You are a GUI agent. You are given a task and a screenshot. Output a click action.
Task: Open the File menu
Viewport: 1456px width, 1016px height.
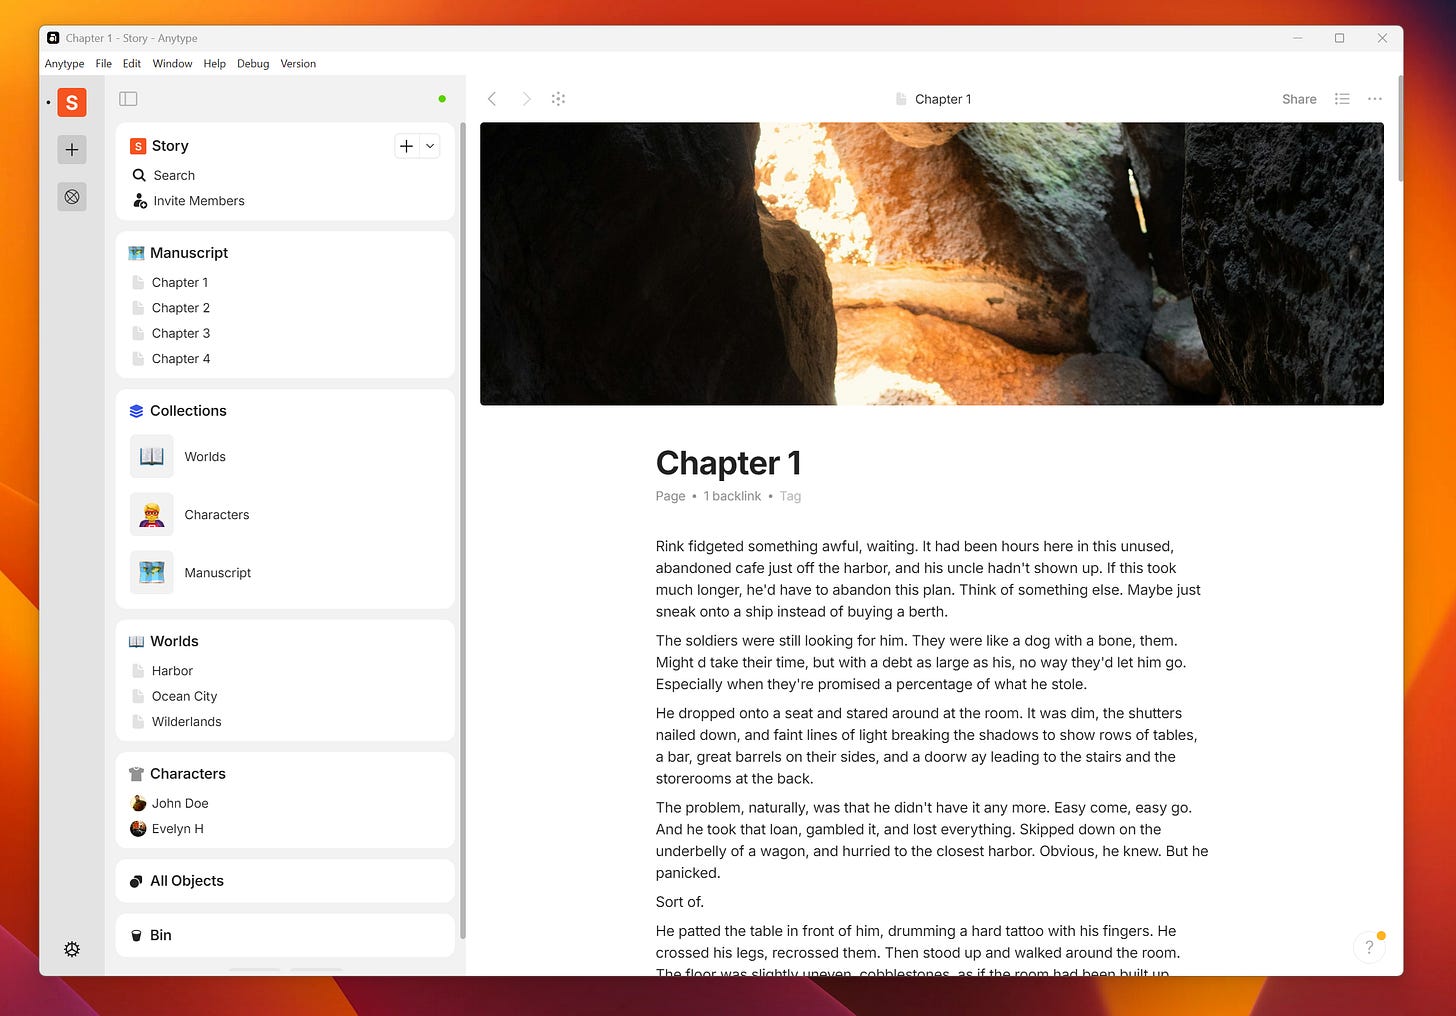104,63
